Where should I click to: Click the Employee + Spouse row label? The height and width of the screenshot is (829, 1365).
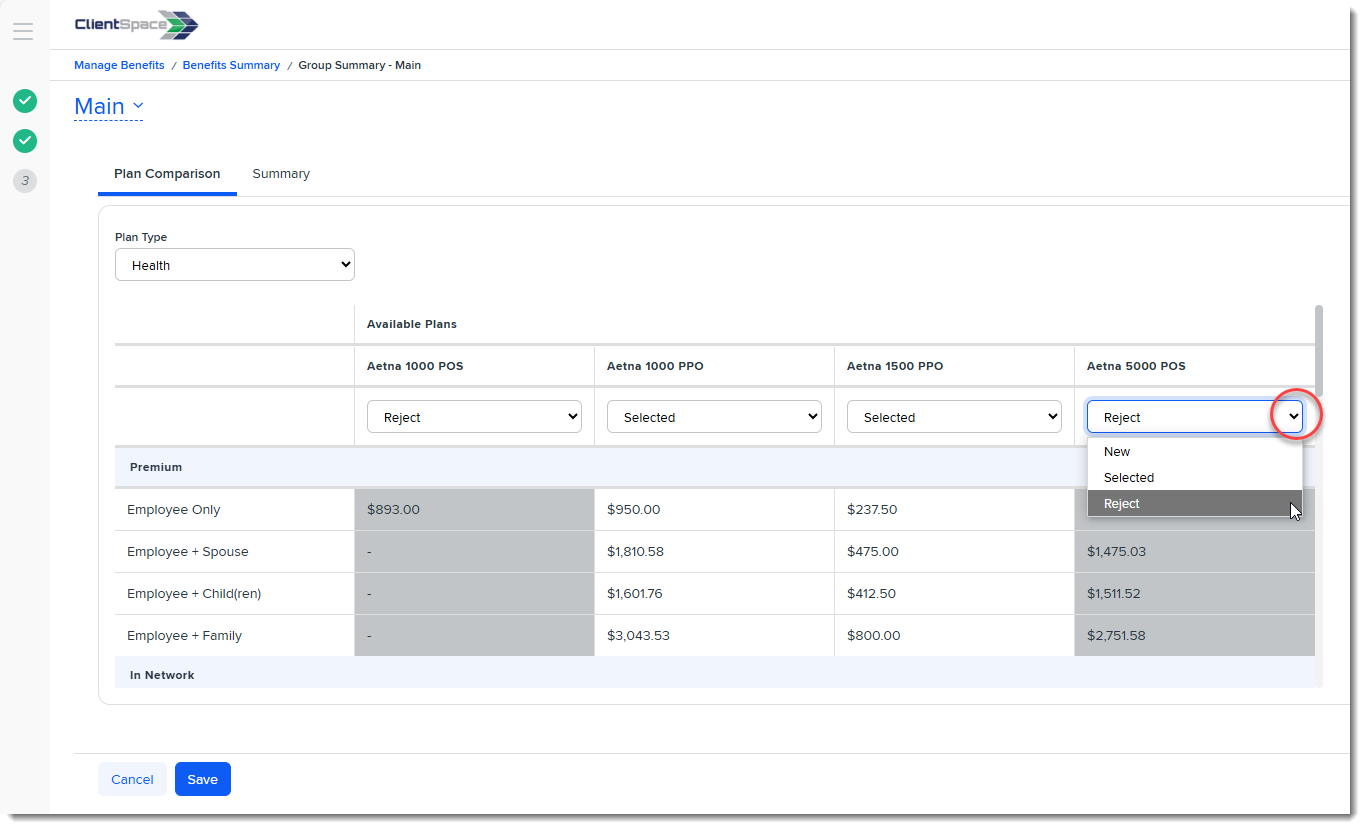[x=188, y=551]
